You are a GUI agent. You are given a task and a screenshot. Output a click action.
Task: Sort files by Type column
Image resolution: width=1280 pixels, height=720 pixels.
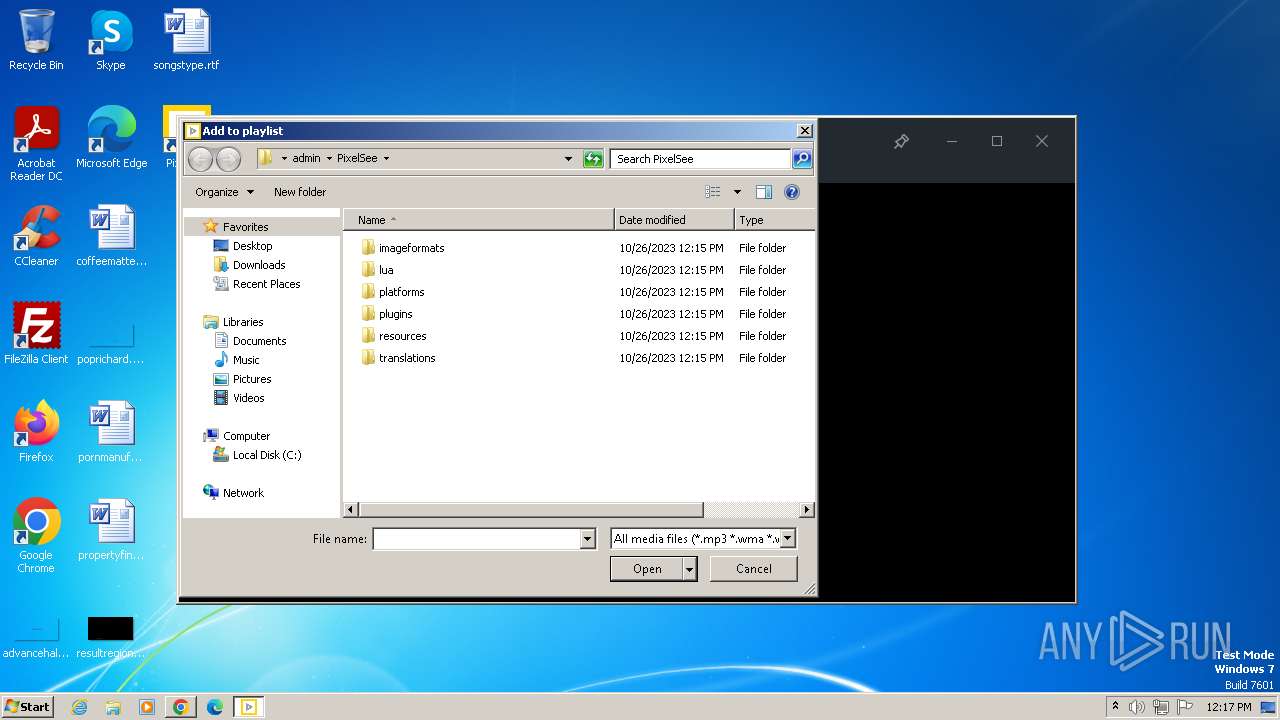774,220
